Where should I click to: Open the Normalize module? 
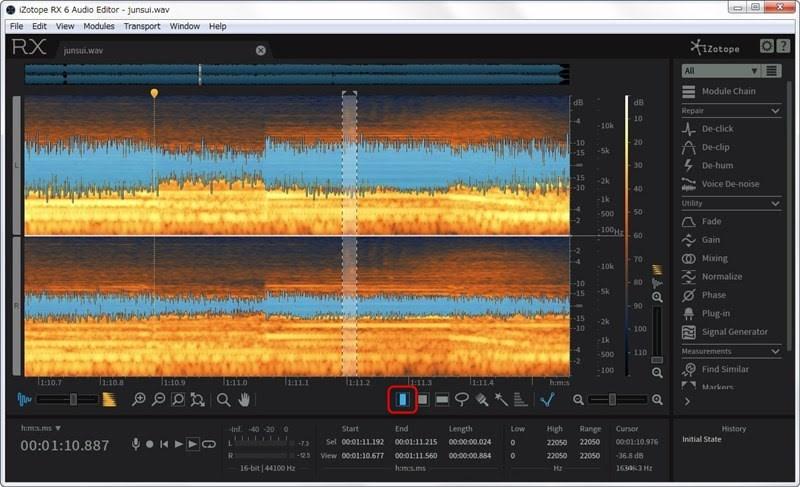(712, 276)
